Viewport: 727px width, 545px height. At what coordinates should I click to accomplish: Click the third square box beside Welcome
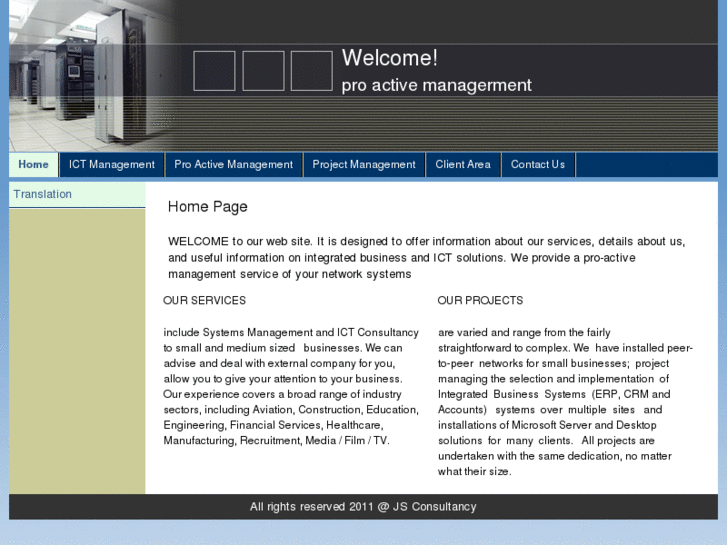pyautogui.click(x=312, y=71)
